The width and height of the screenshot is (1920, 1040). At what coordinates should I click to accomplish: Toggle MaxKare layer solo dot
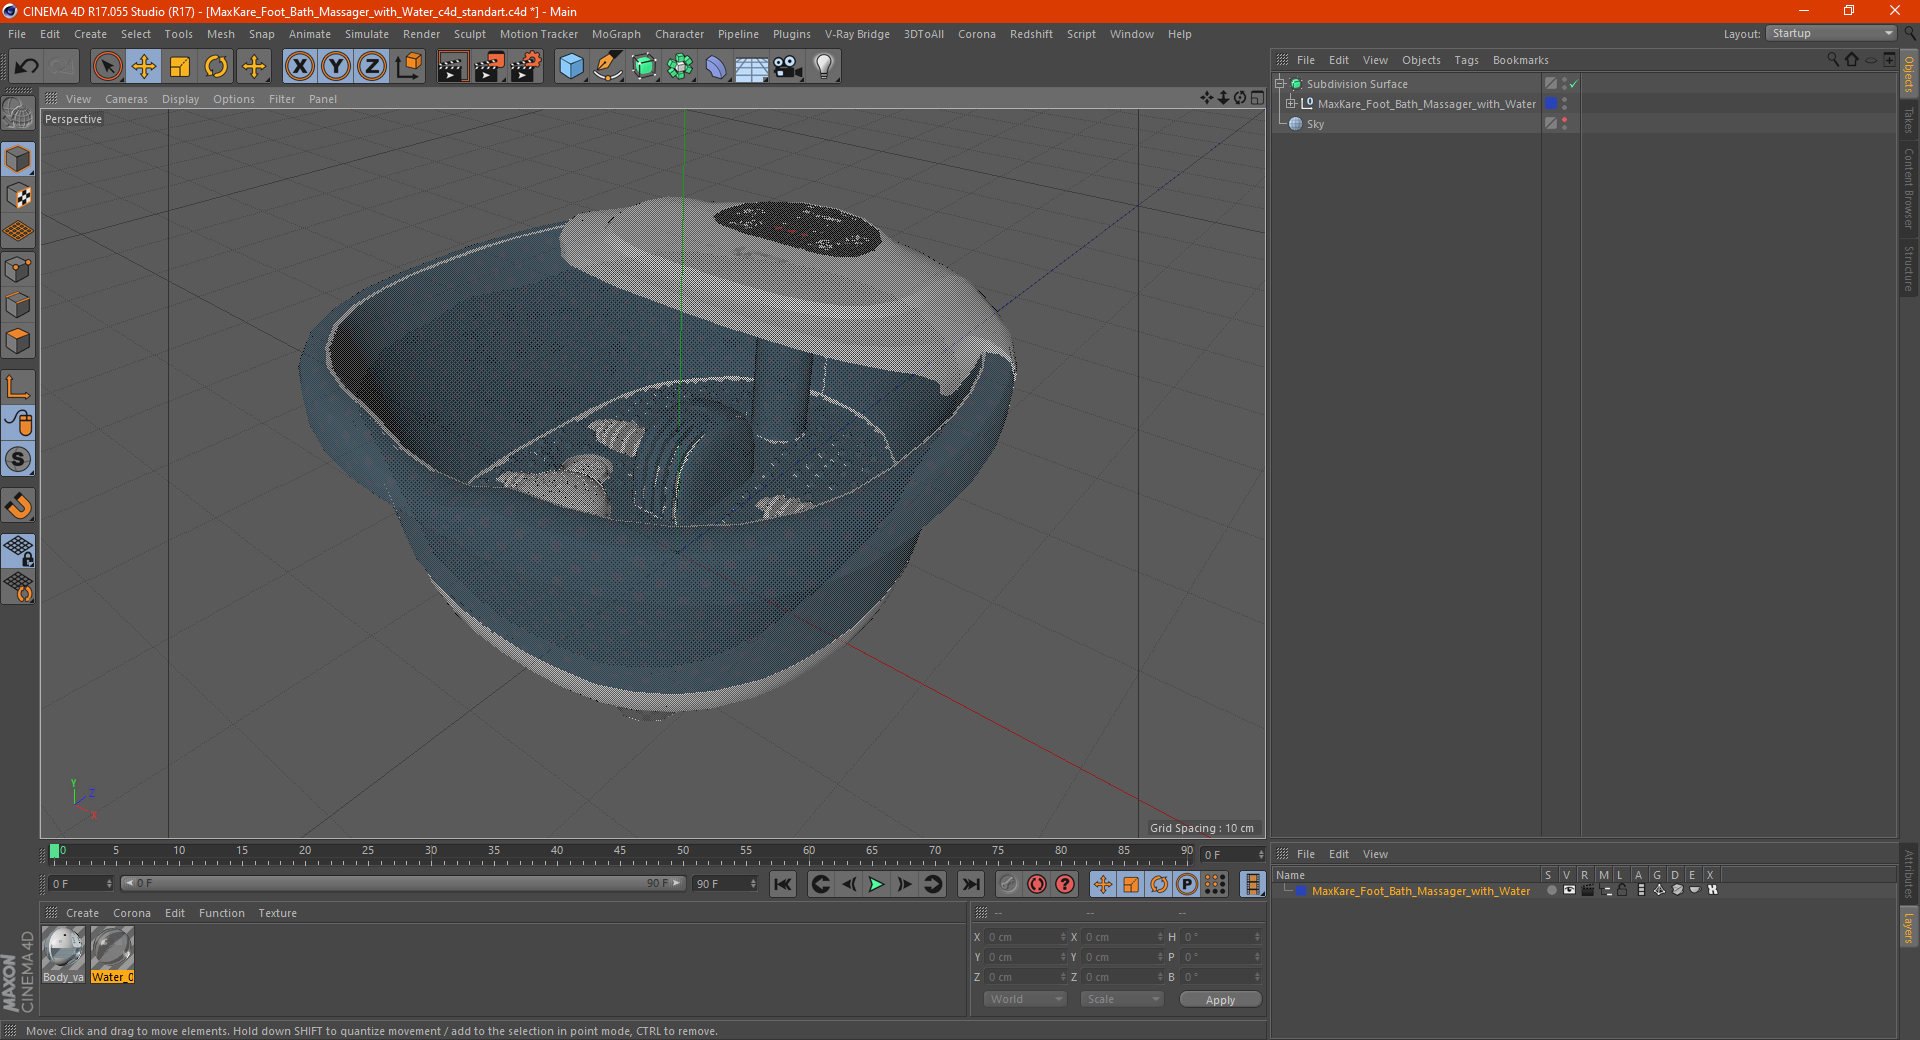click(x=1551, y=890)
